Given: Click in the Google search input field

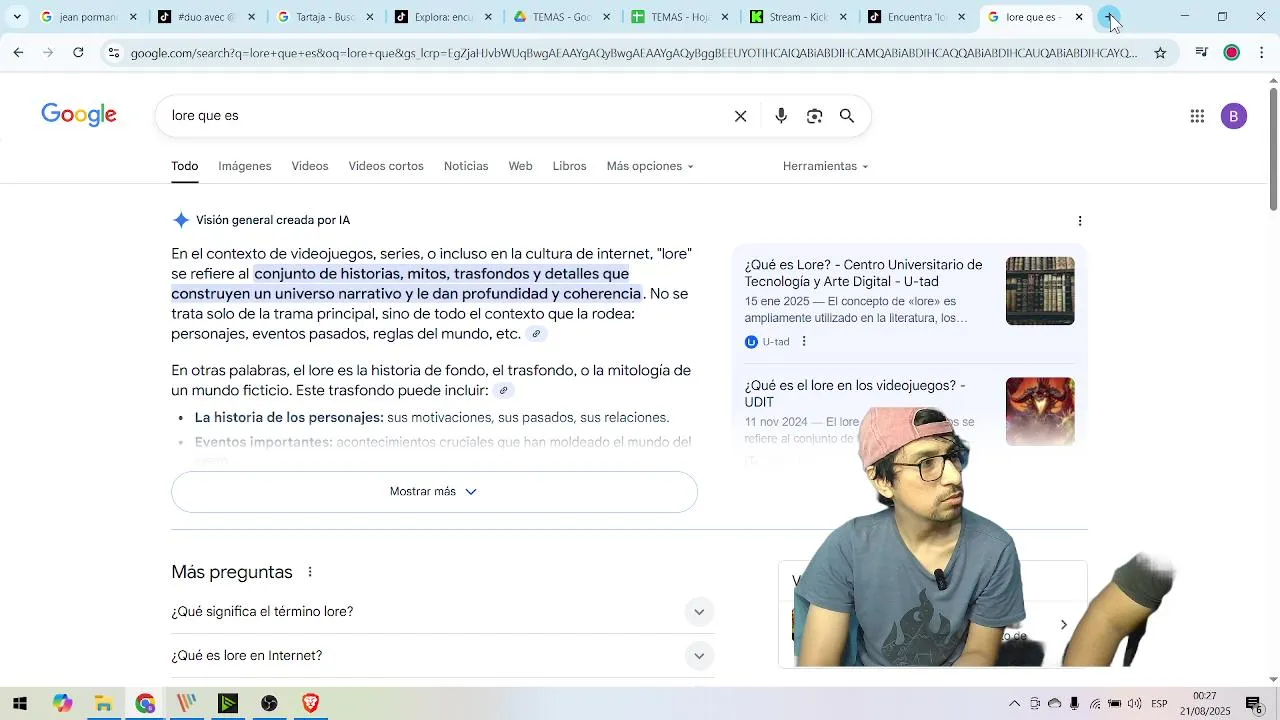Looking at the screenshot, I should click(445, 116).
